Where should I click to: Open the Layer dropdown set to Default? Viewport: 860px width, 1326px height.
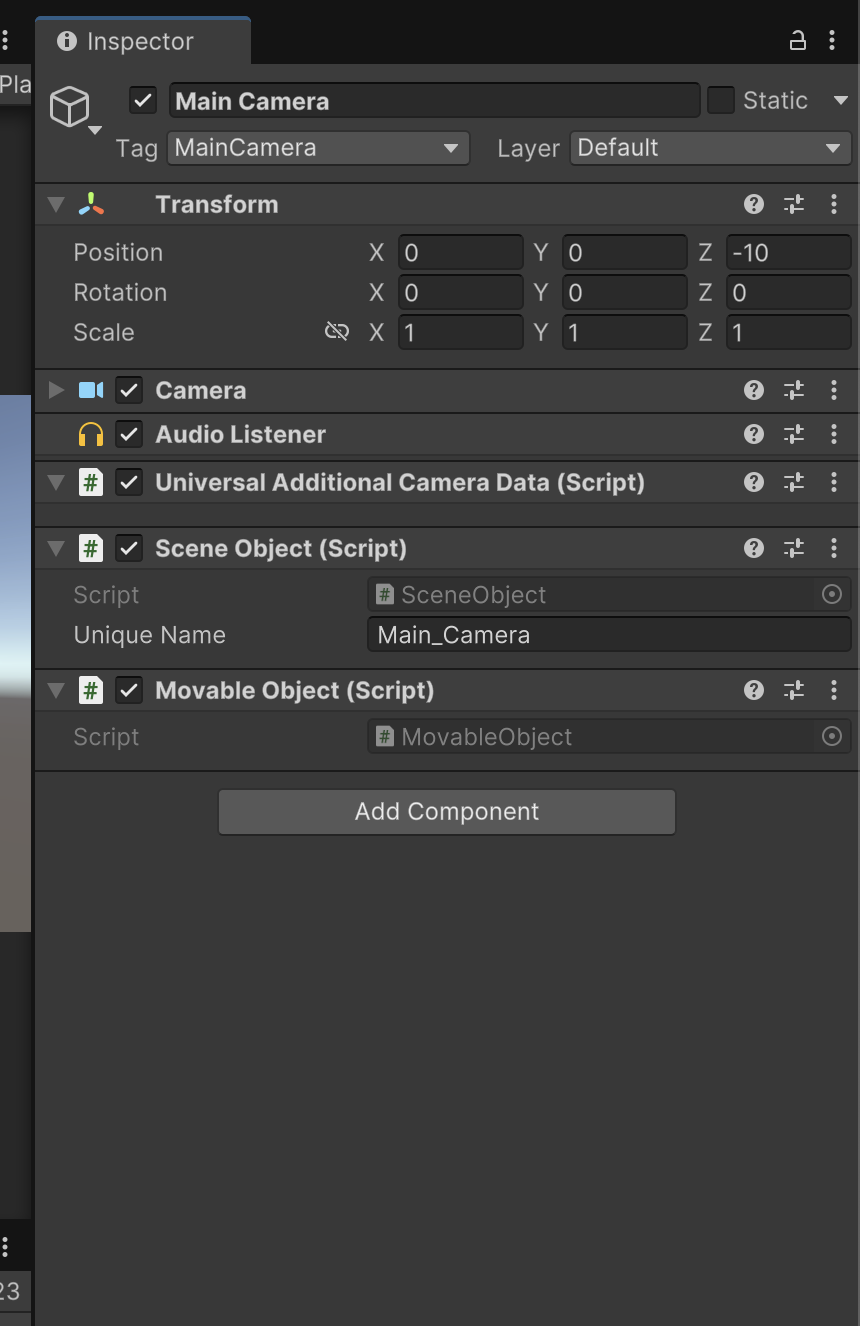tap(710, 148)
